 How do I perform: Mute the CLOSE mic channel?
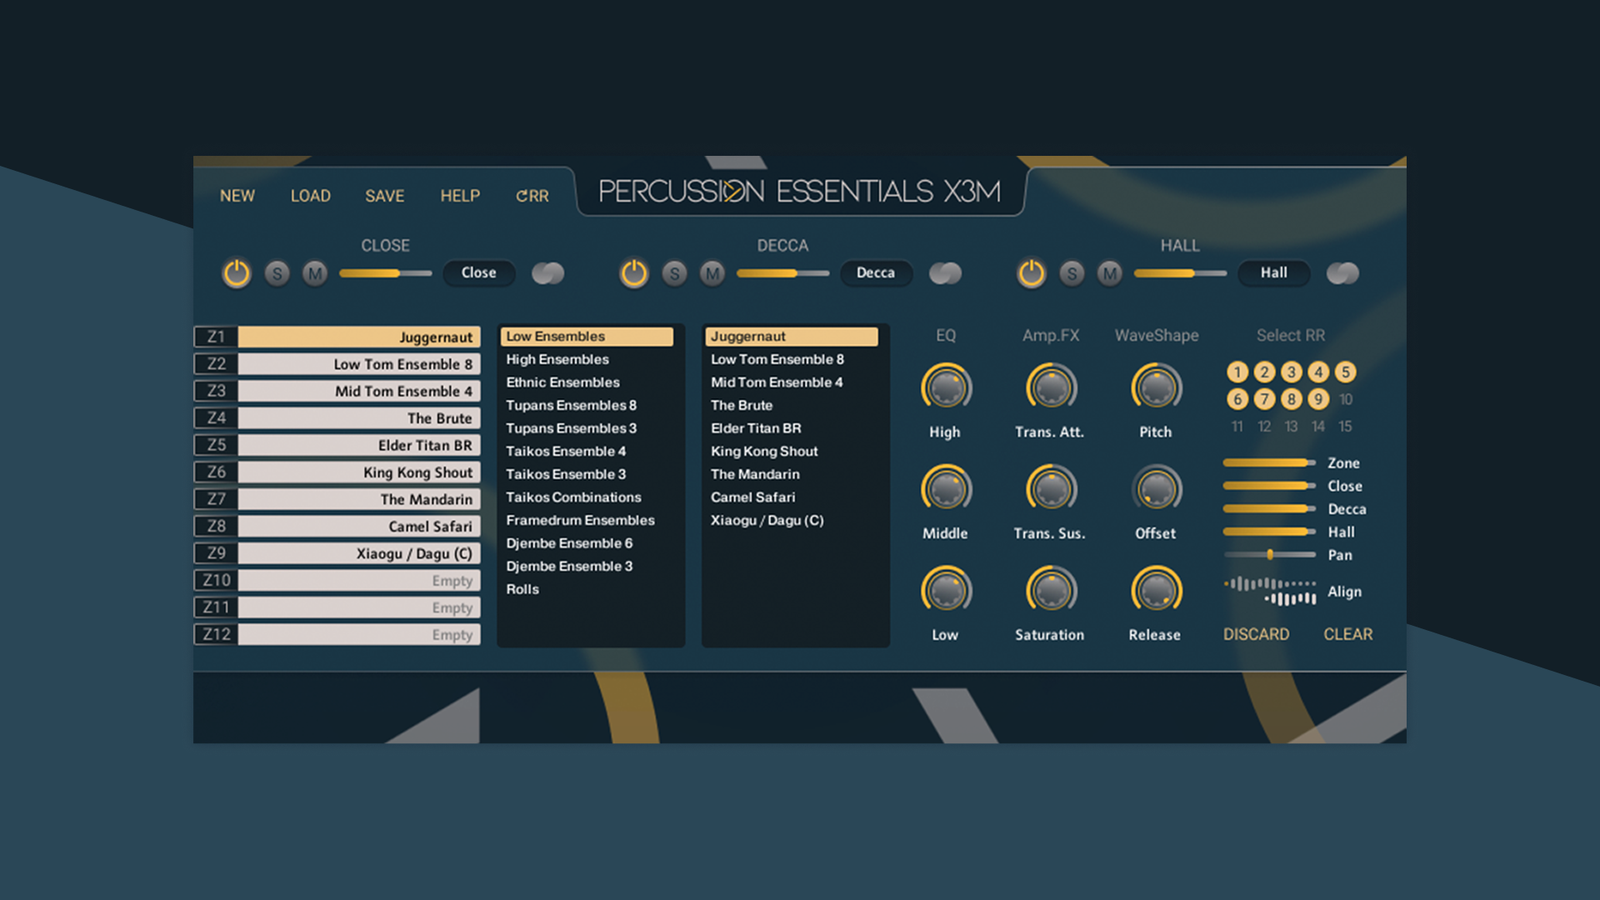(x=315, y=273)
